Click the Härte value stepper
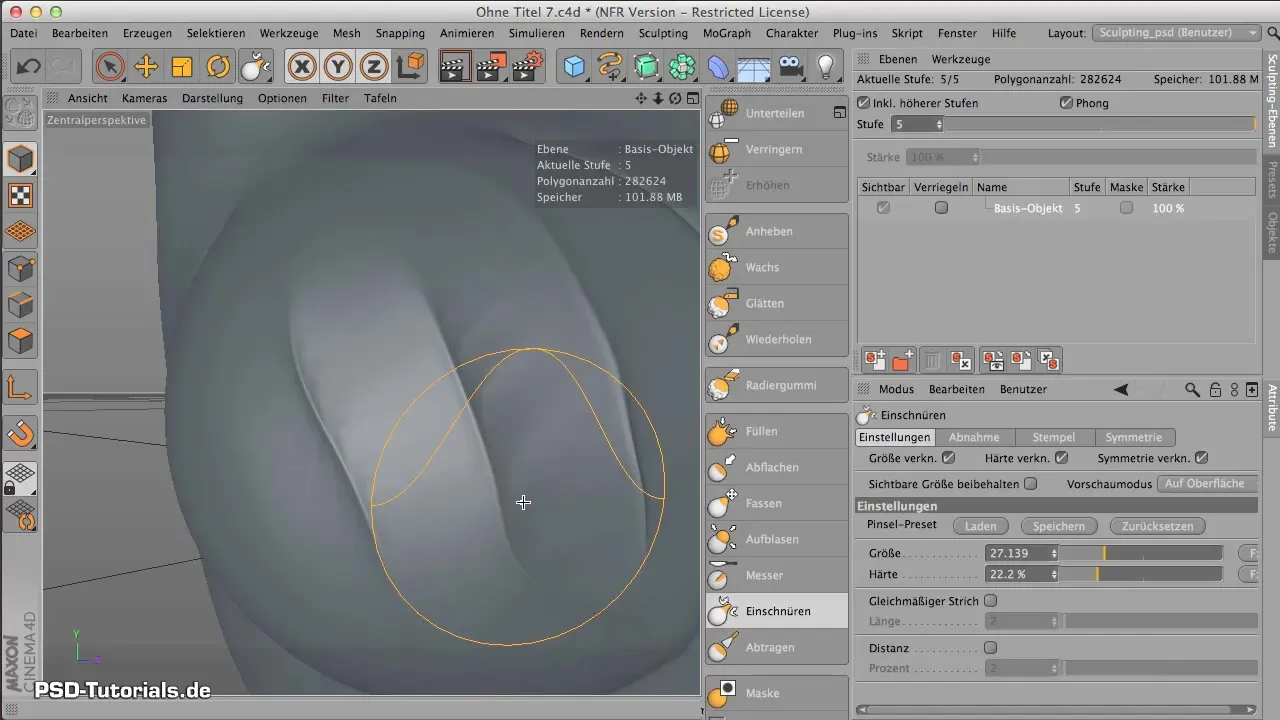 (x=1054, y=574)
